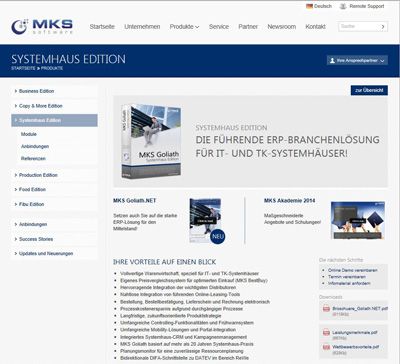The height and width of the screenshot is (364, 400).
Task: Click the MKS software logo
Action: point(42,27)
